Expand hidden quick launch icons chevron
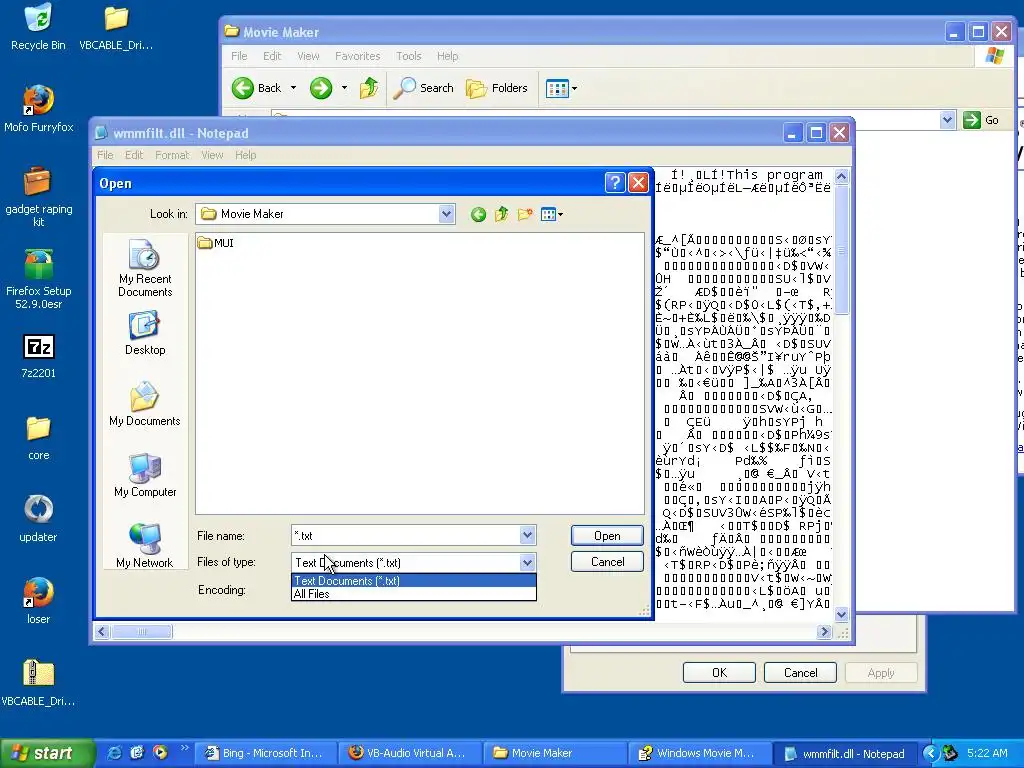The height and width of the screenshot is (768, 1024). (x=184, y=748)
